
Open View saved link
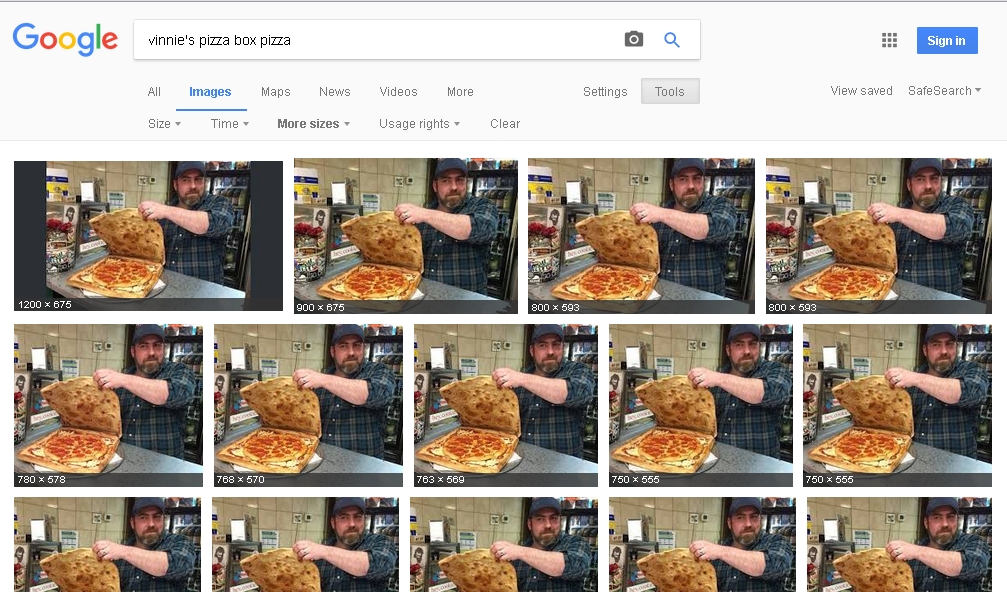pos(861,91)
